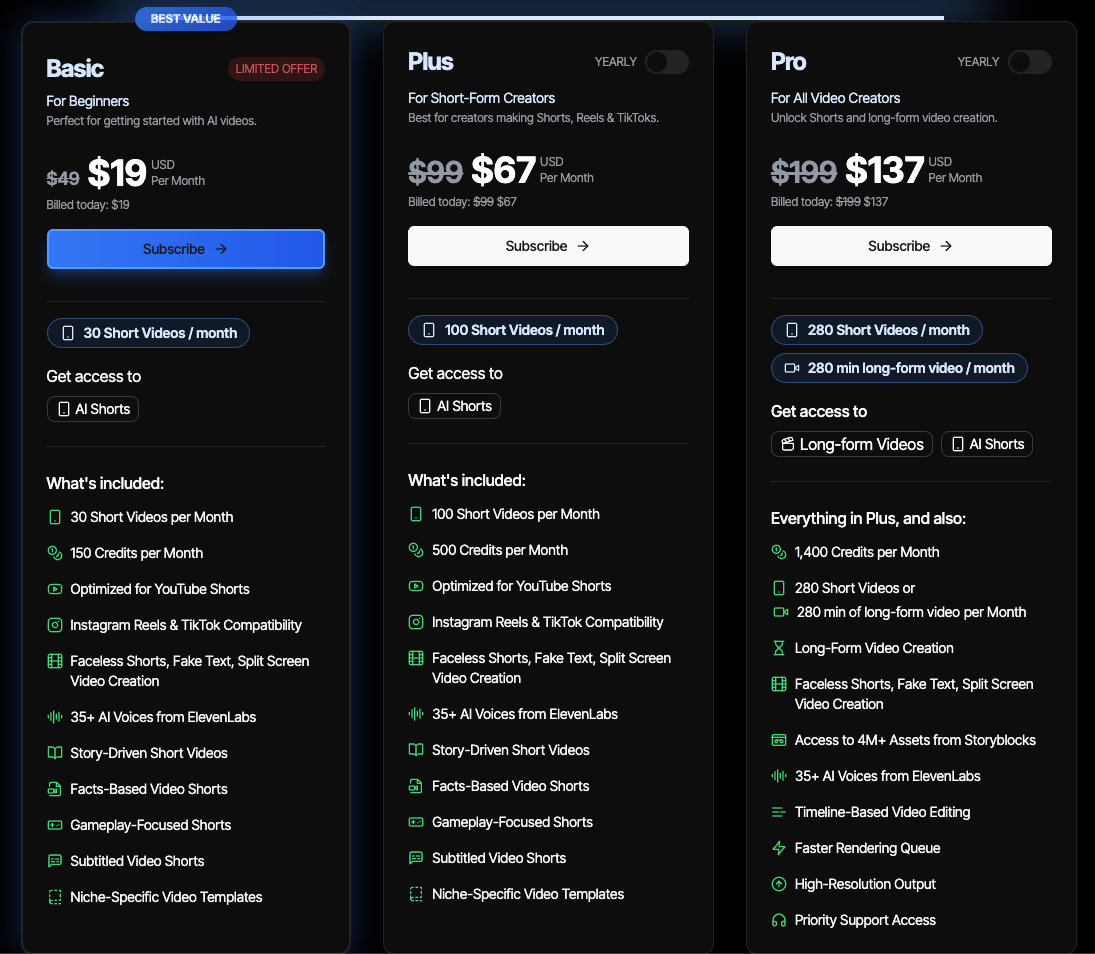
Task: Click the credits coin icon in Basic list
Action: point(55,553)
